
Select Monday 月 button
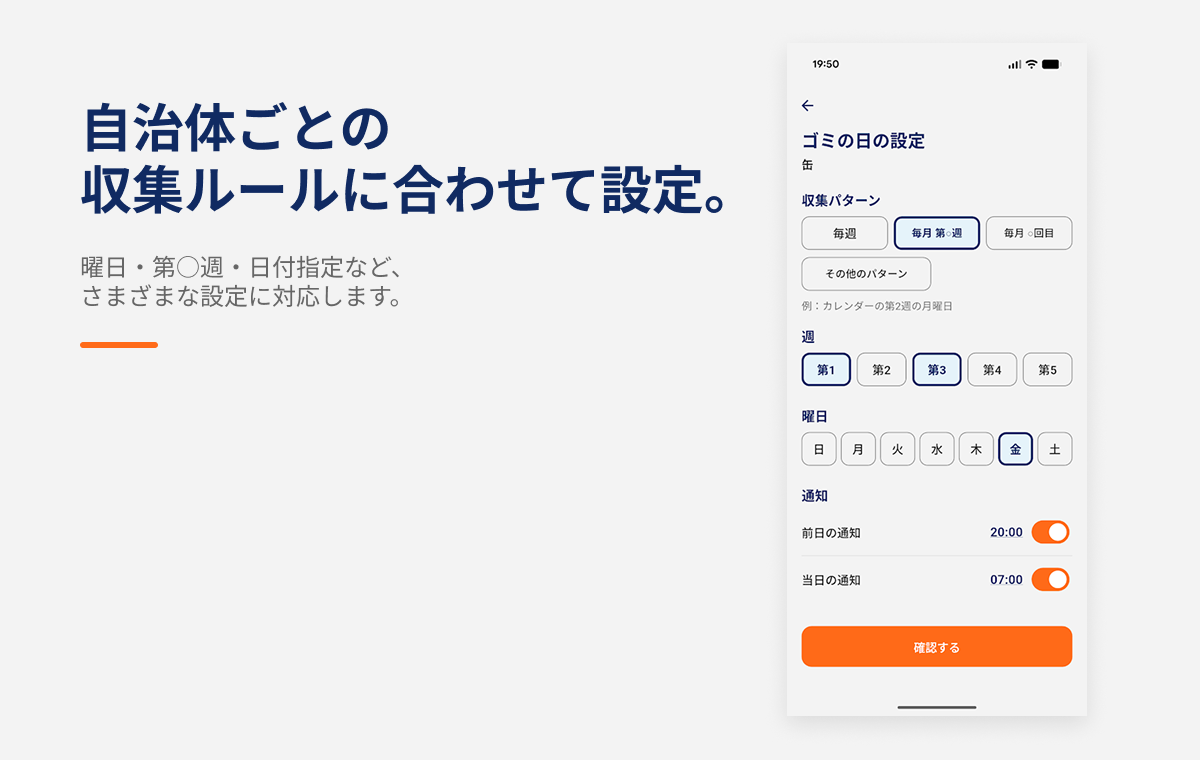[858, 449]
